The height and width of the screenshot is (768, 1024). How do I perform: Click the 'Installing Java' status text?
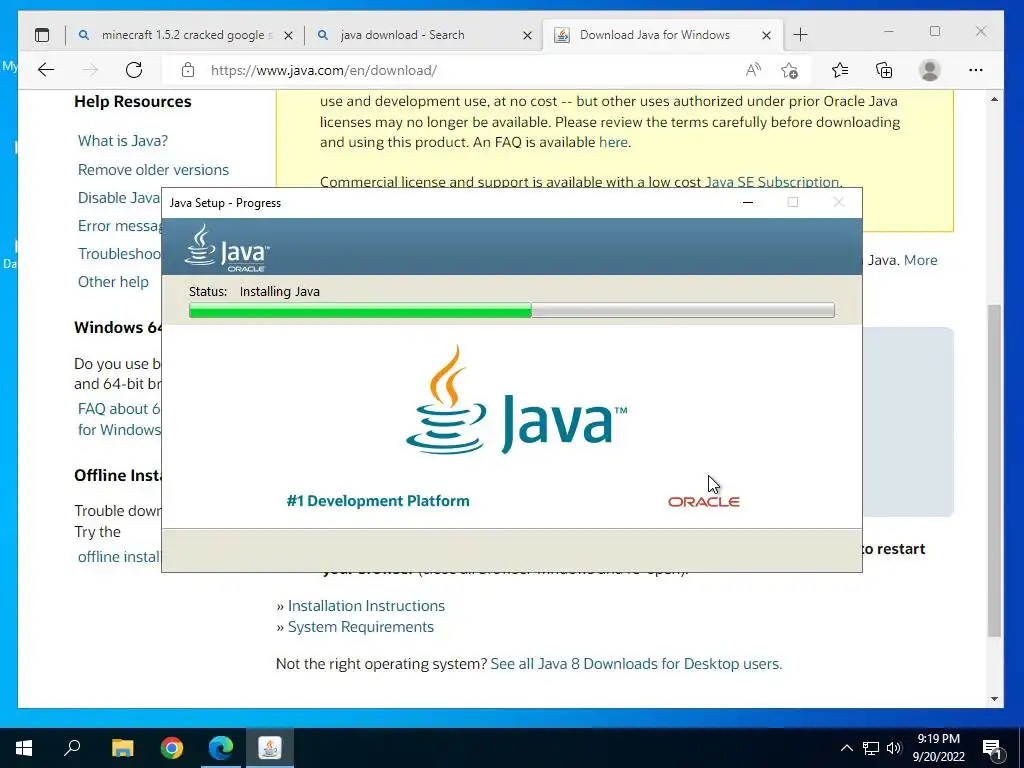click(x=280, y=291)
